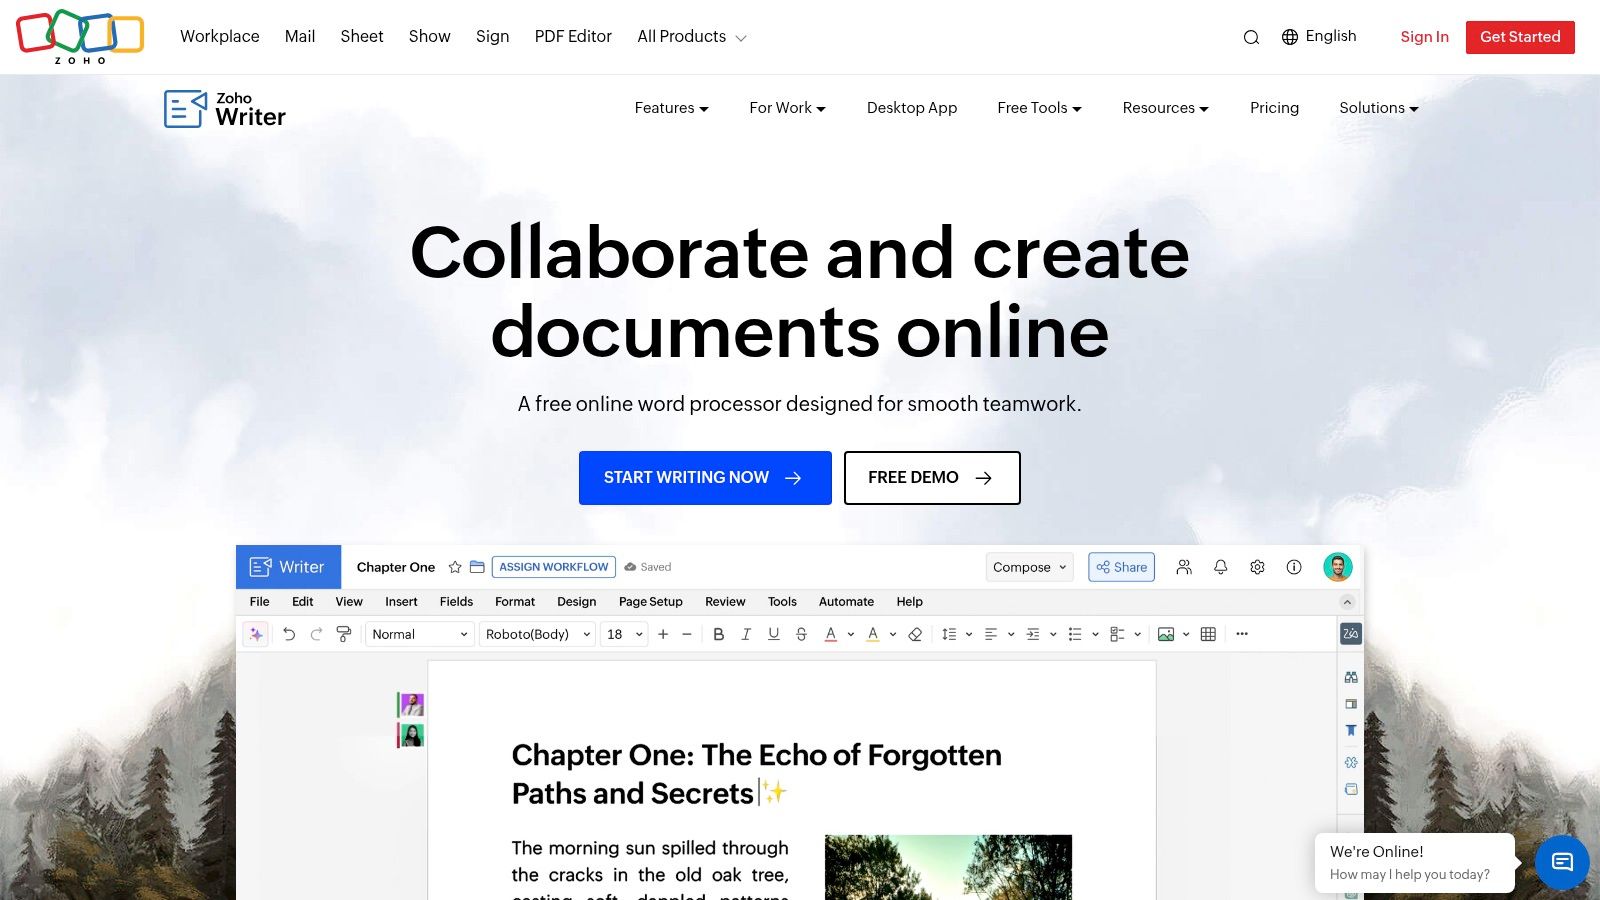Click the Zoho logo
The width and height of the screenshot is (1600, 900).
(80, 37)
